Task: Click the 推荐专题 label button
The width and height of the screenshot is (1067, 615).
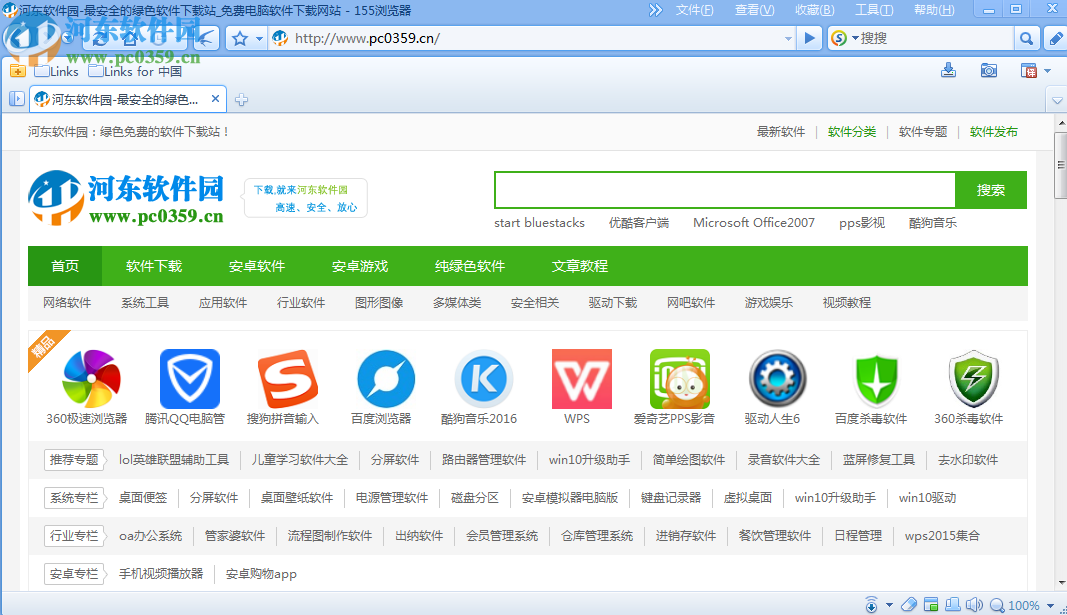Action: click(x=73, y=460)
